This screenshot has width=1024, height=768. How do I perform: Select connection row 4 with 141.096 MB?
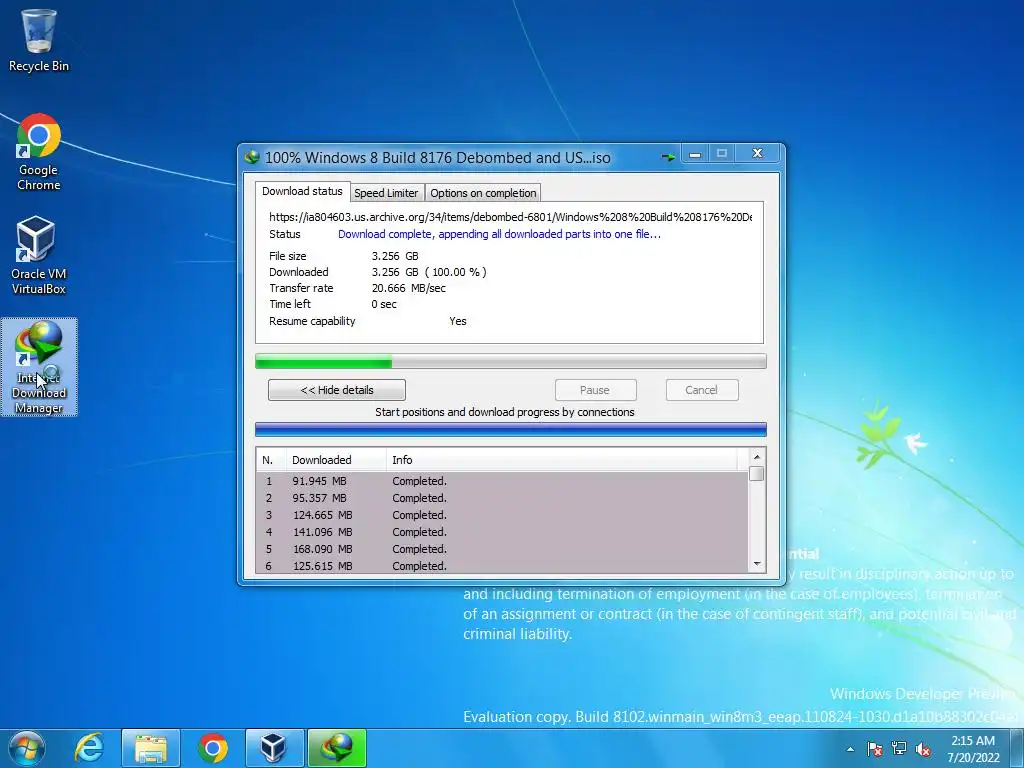pos(502,532)
